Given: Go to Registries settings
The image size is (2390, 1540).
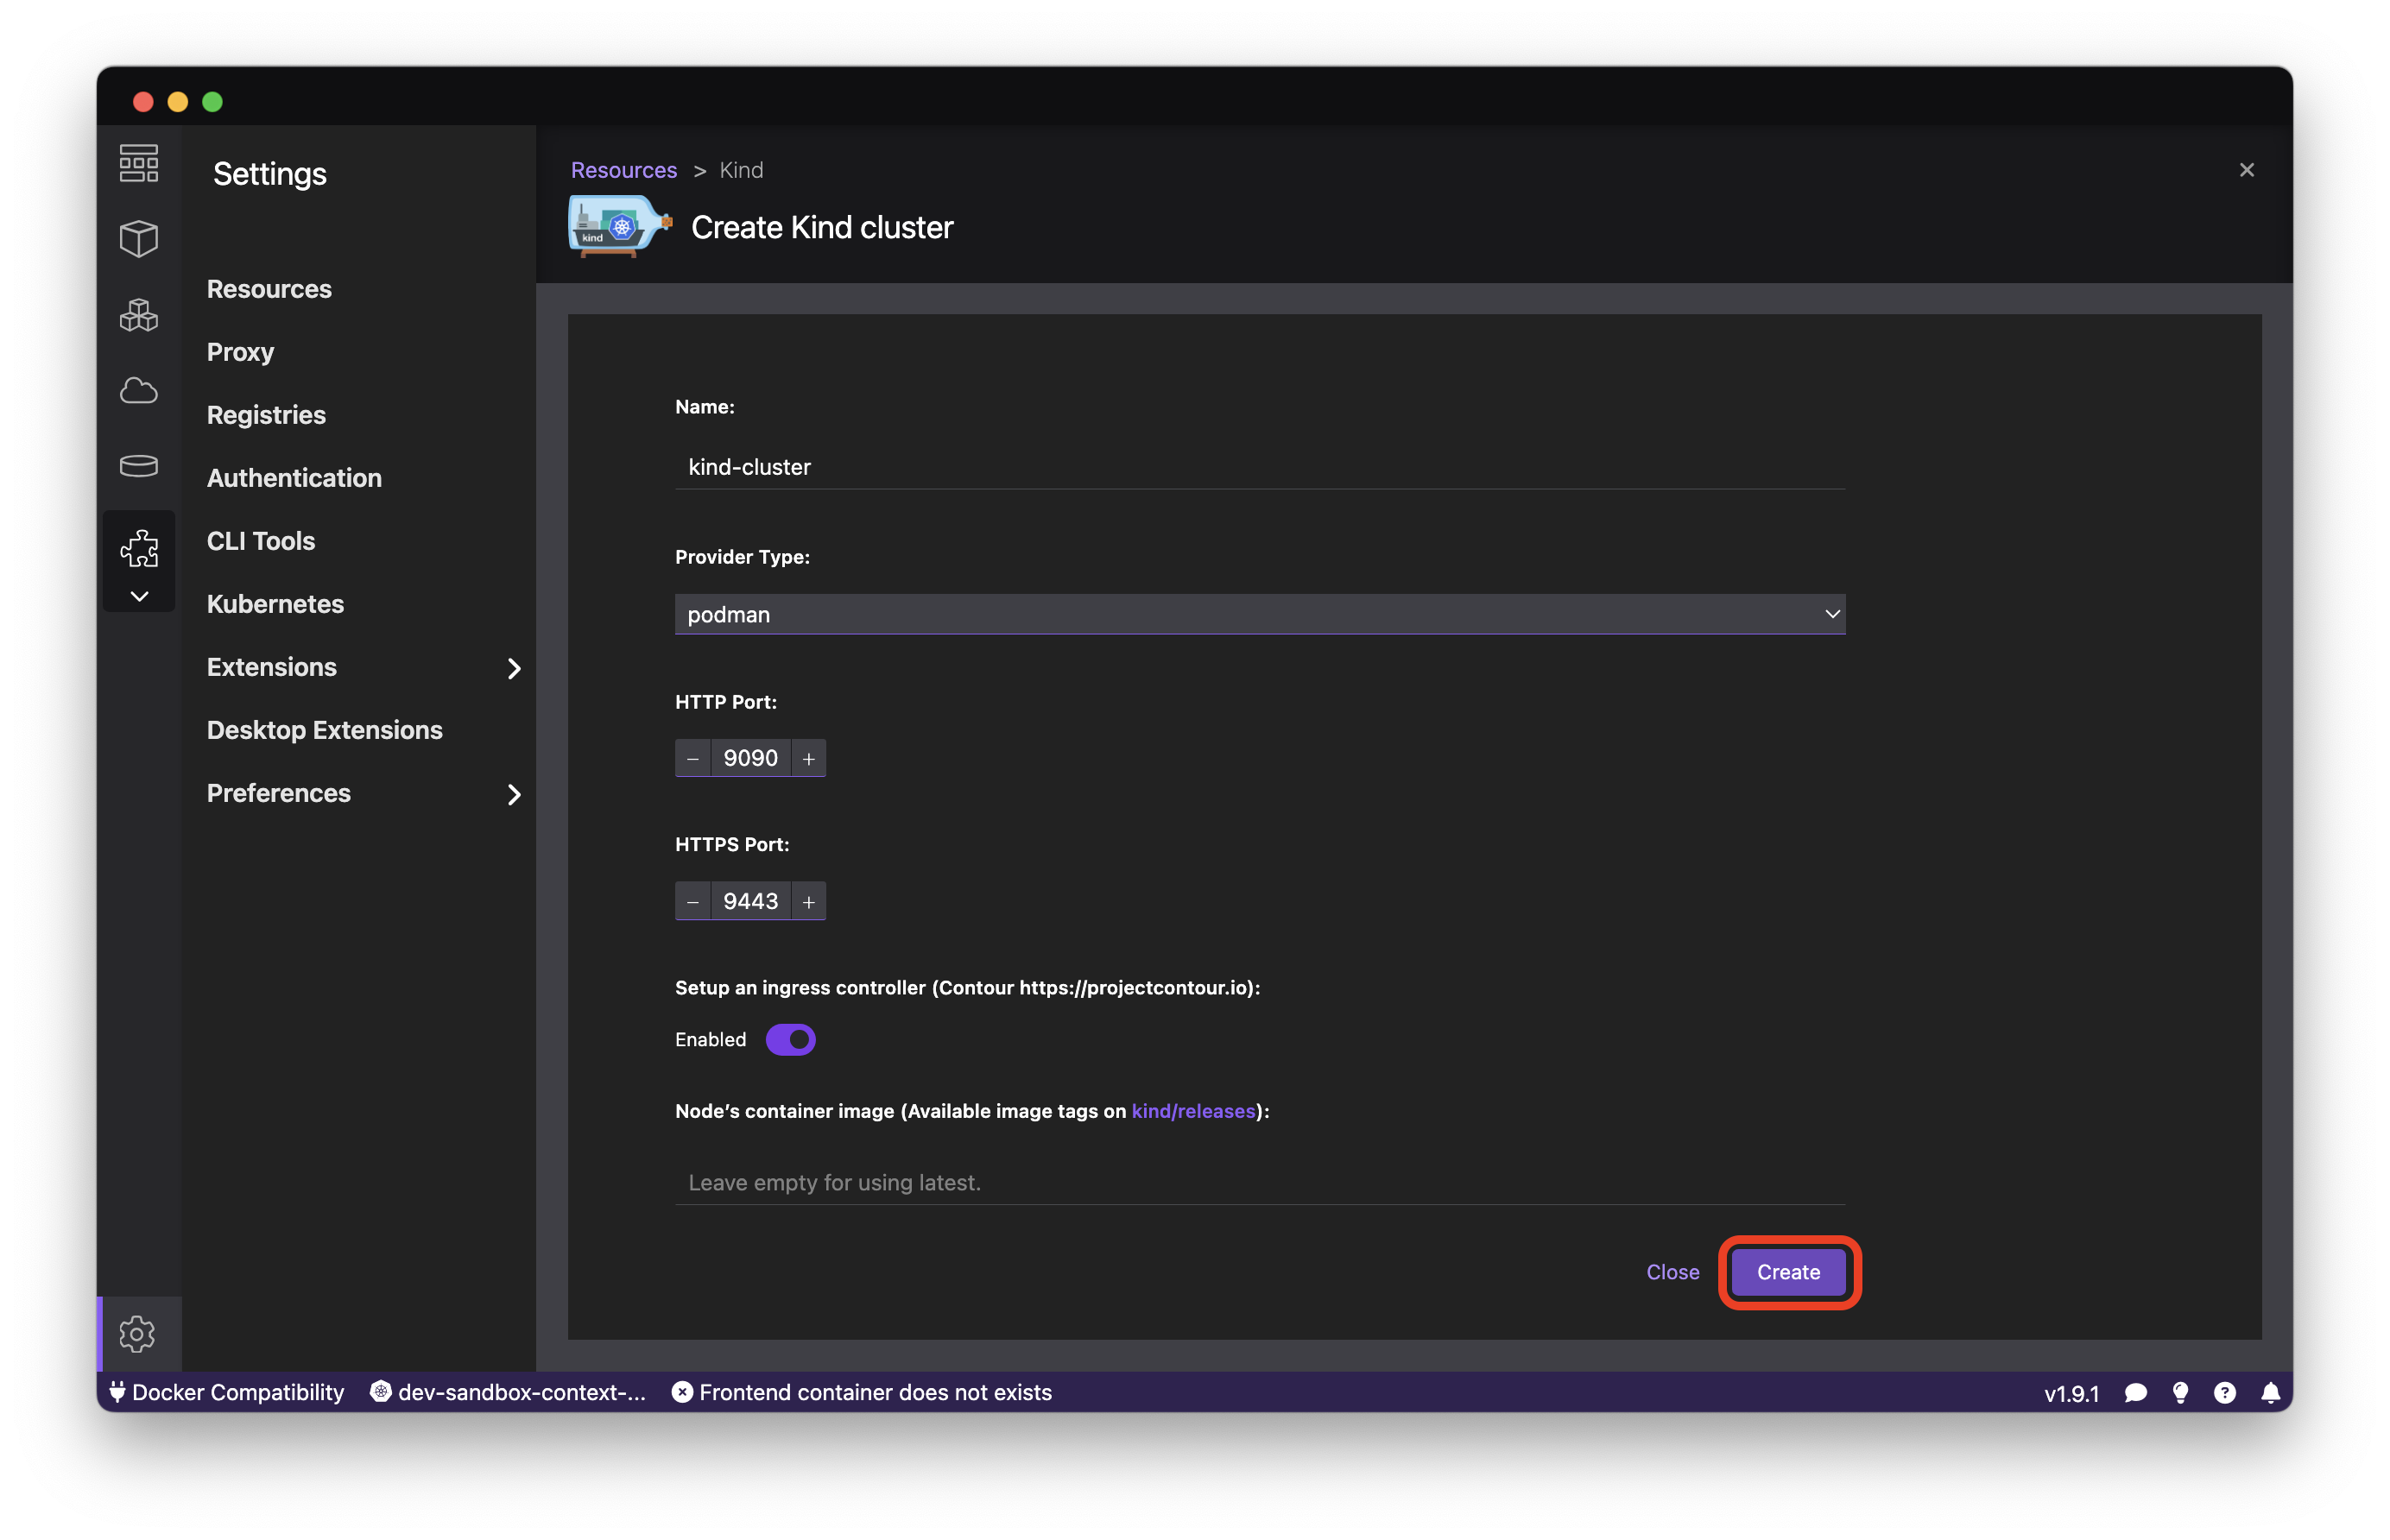Looking at the screenshot, I should pos(266,415).
